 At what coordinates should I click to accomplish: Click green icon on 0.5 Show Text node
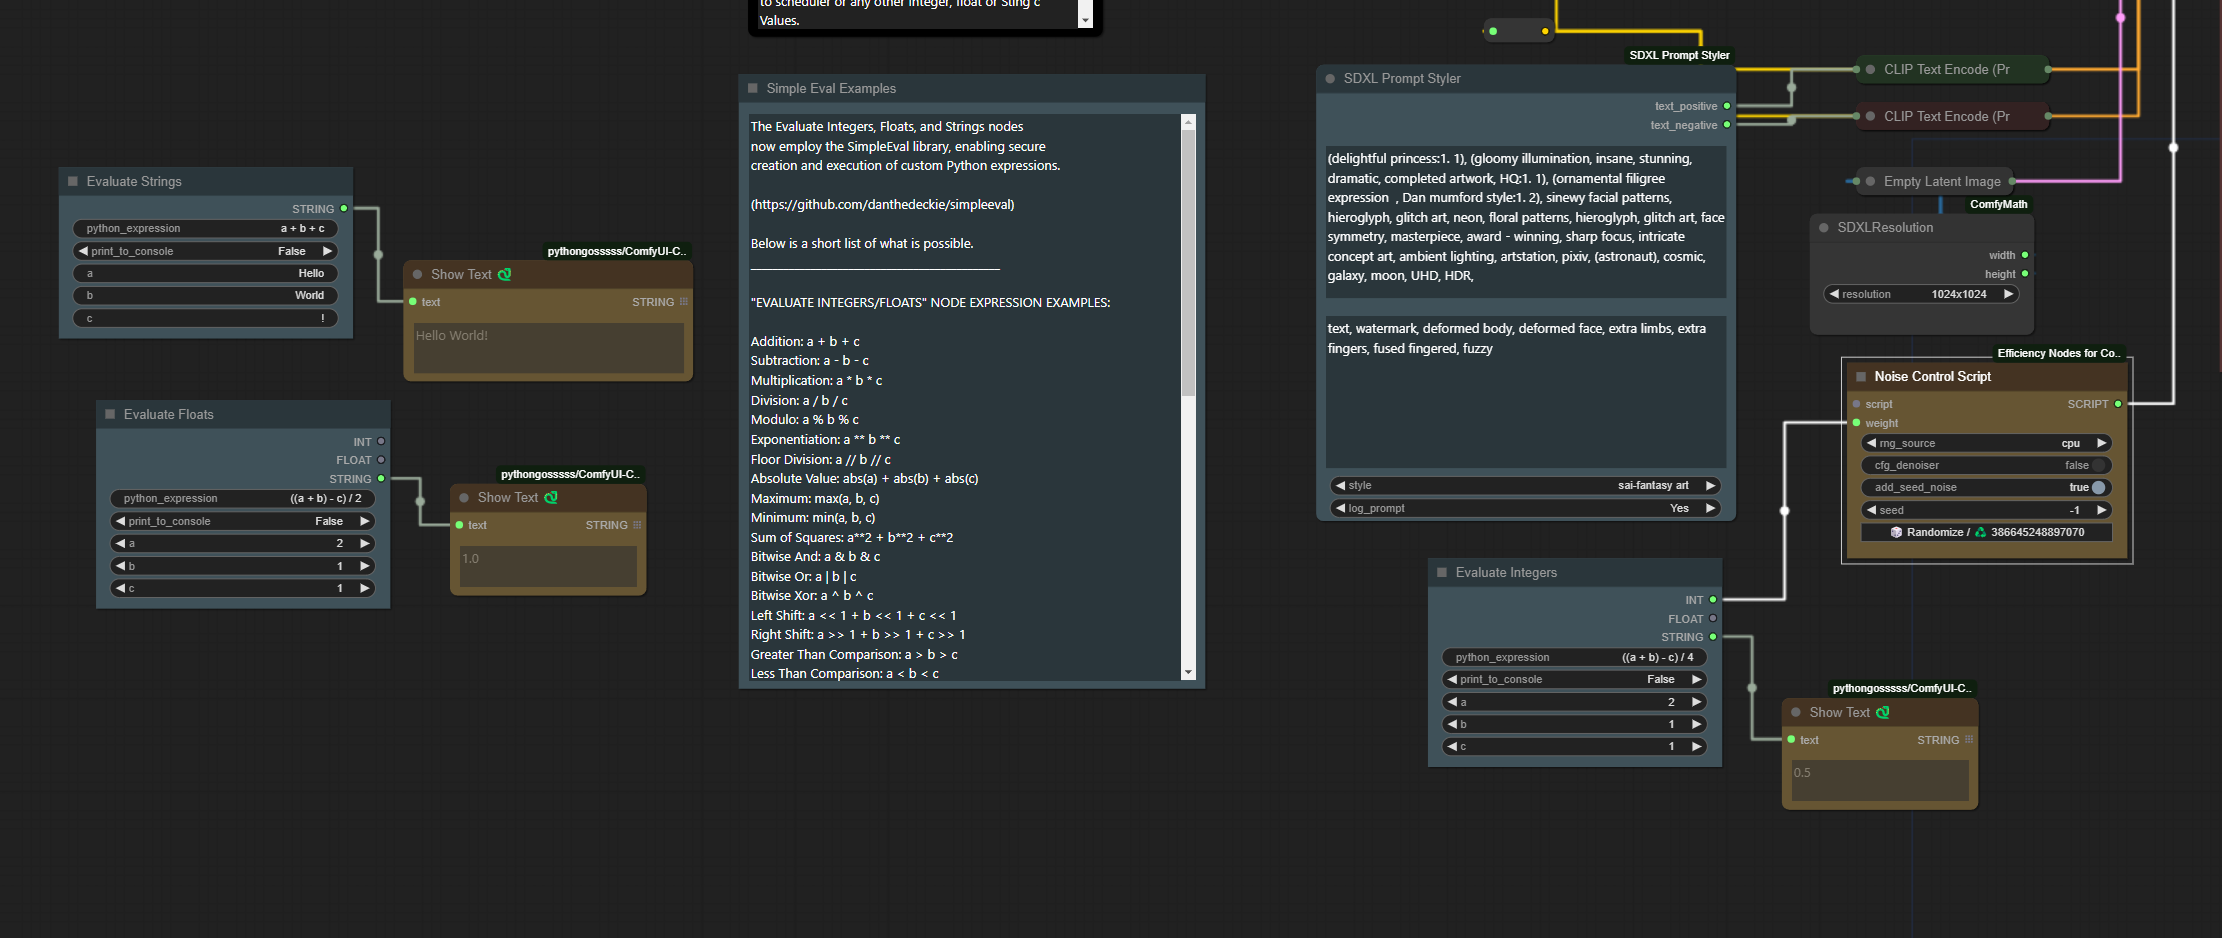pos(1883,712)
